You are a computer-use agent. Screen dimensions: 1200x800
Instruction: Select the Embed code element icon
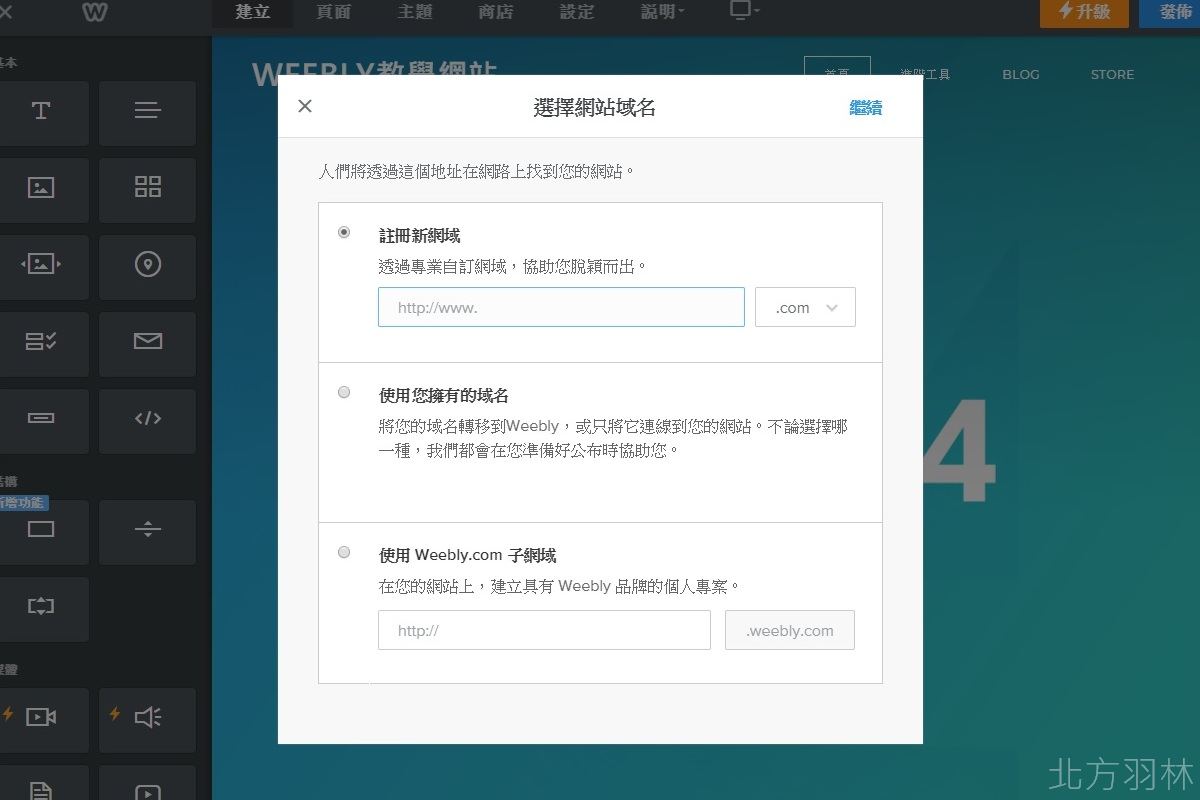pos(147,418)
